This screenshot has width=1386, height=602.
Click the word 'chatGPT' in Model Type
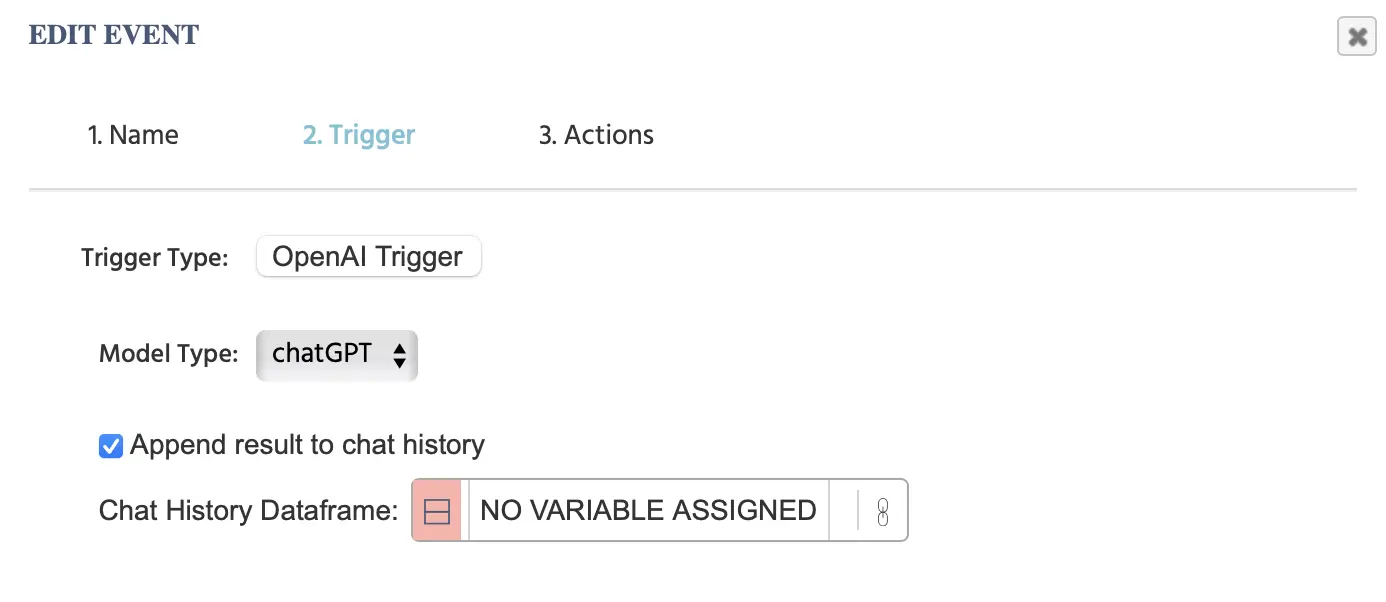322,354
